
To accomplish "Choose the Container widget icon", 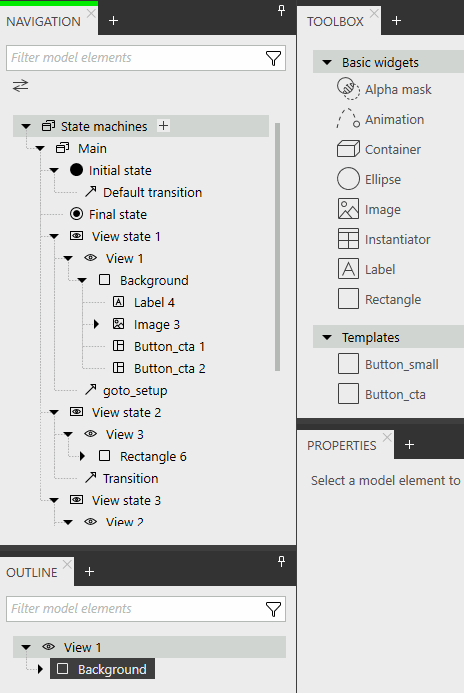I will (x=348, y=149).
